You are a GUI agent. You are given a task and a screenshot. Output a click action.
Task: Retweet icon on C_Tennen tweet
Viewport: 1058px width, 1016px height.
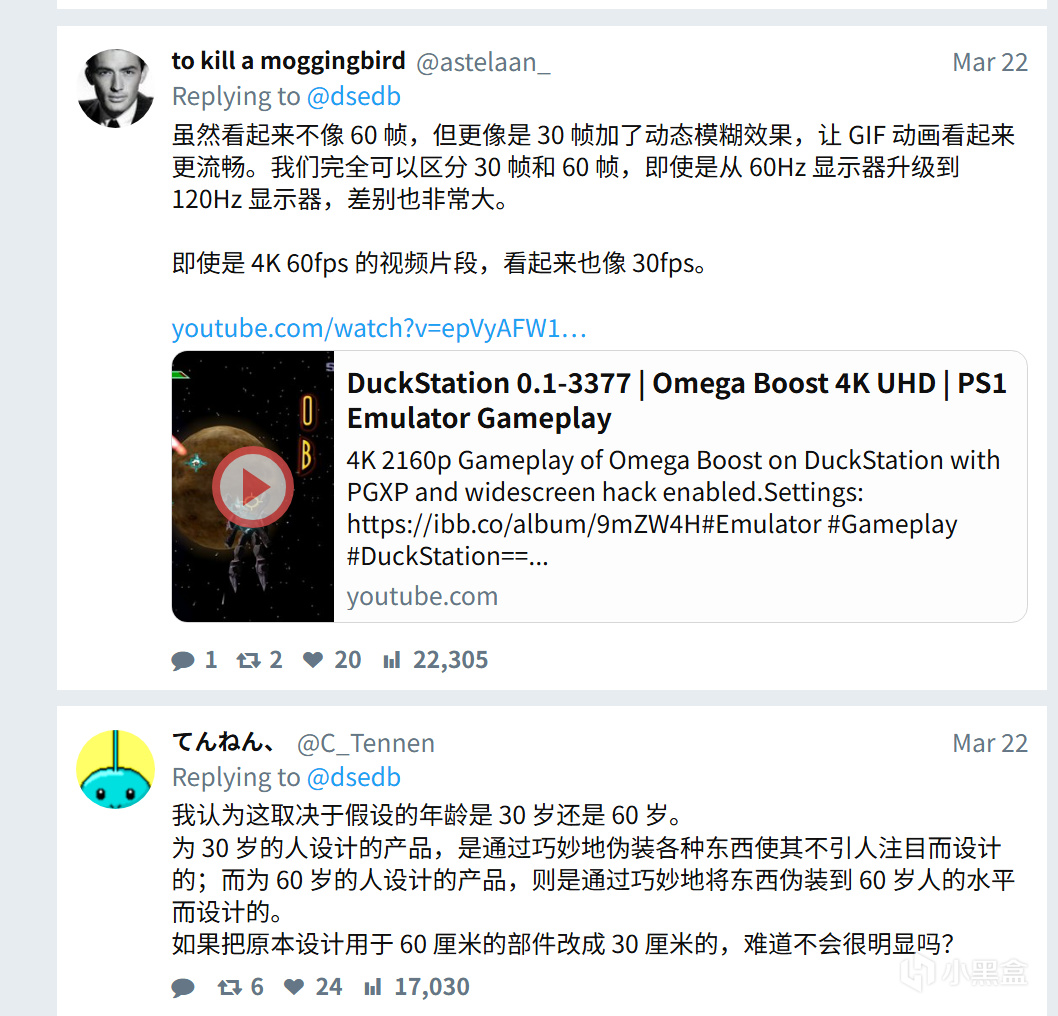[x=229, y=988]
